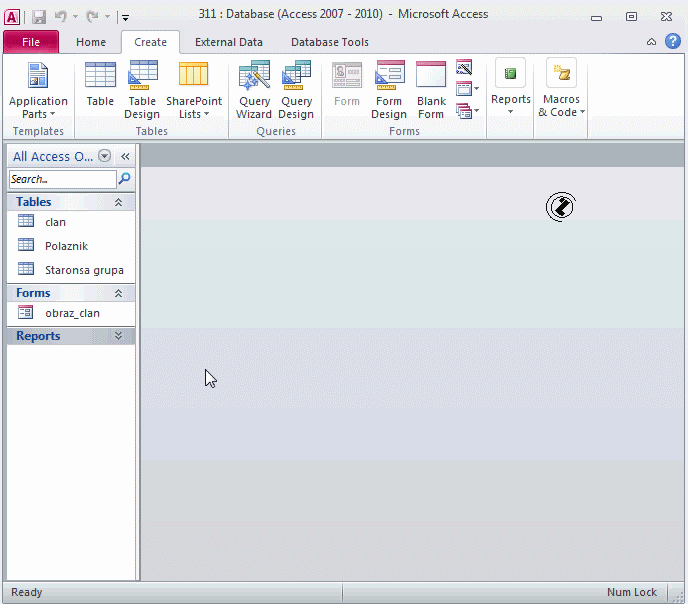Switch to the Home tab
This screenshot has height=604, width=688.
click(91, 42)
